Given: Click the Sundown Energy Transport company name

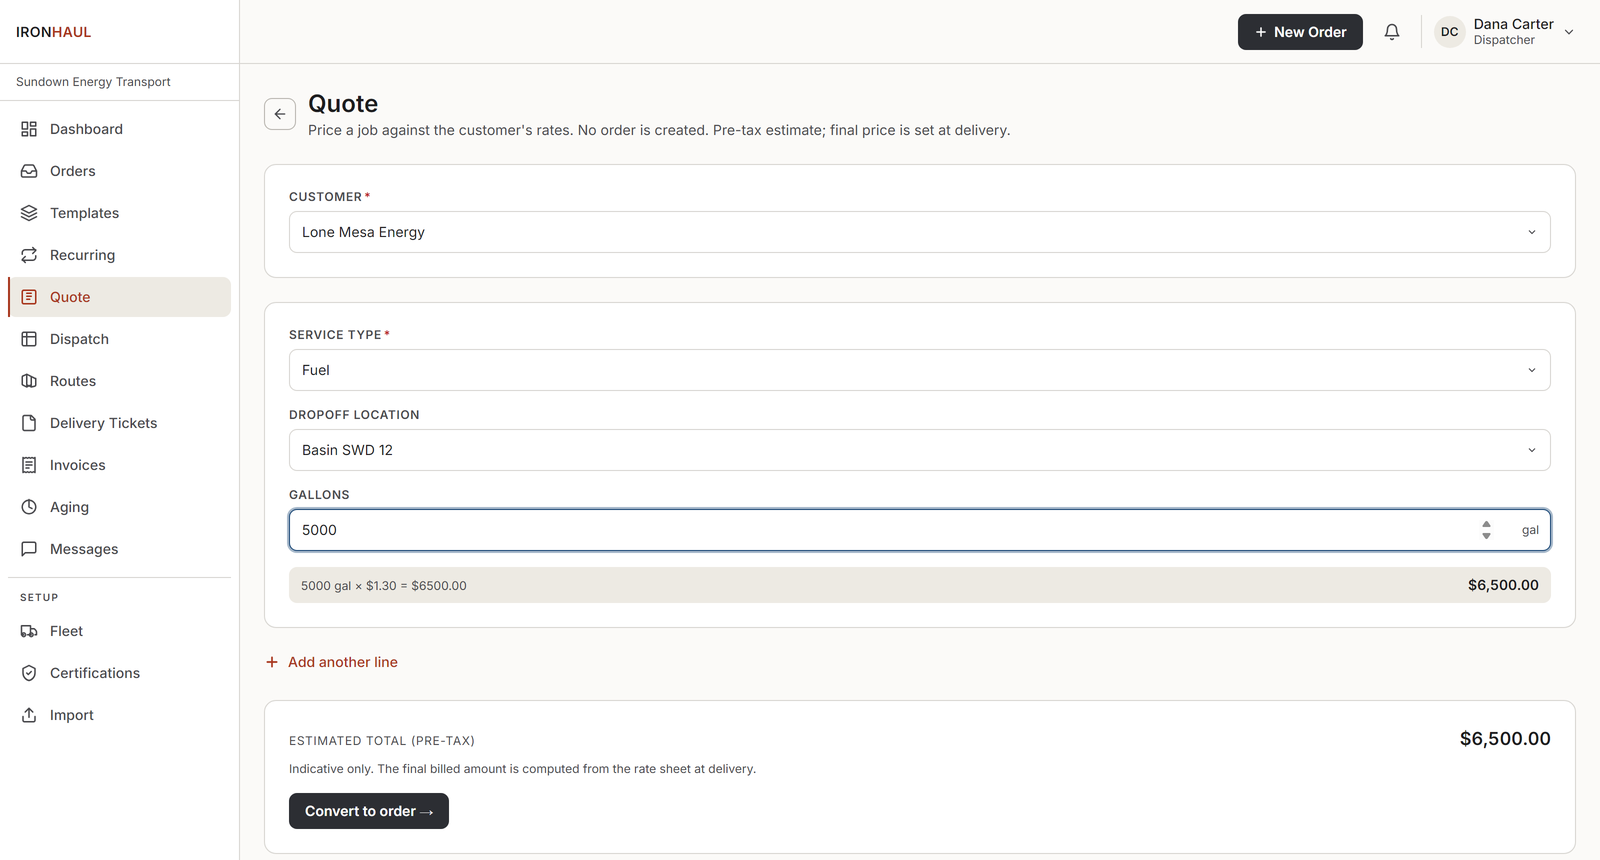Looking at the screenshot, I should [93, 82].
